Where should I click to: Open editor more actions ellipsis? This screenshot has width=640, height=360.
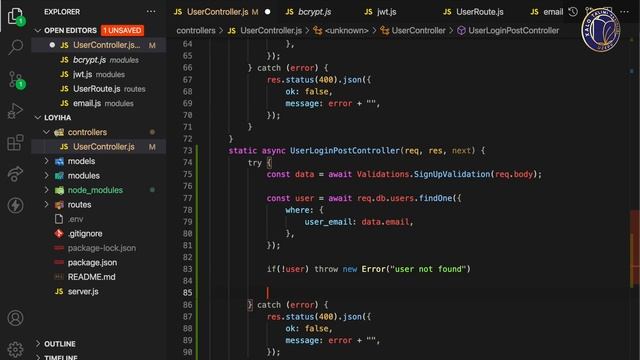(624, 12)
